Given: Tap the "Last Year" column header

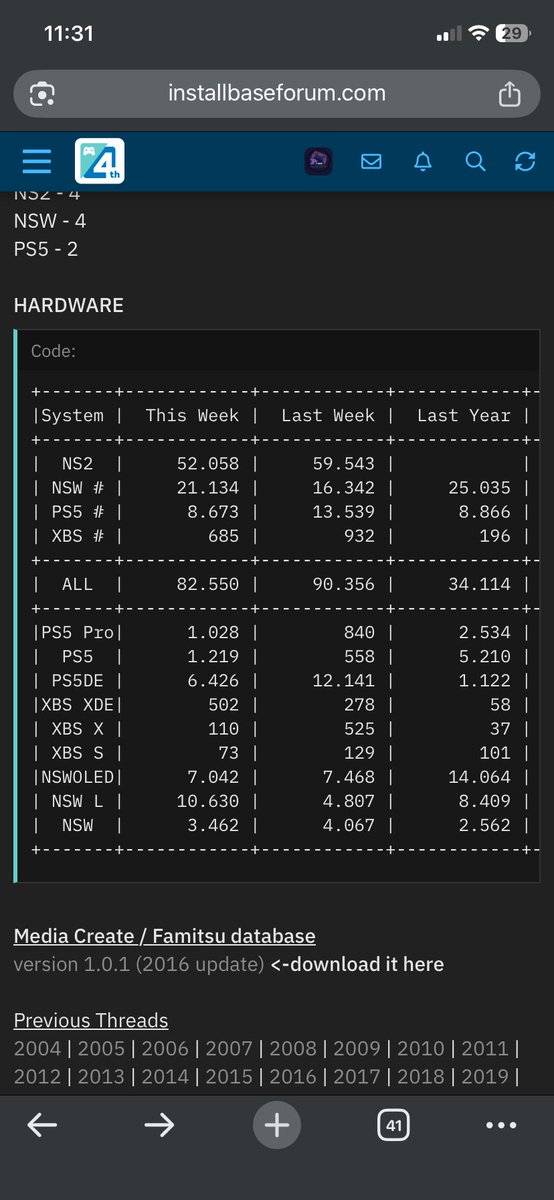Looking at the screenshot, I should click(464, 415).
